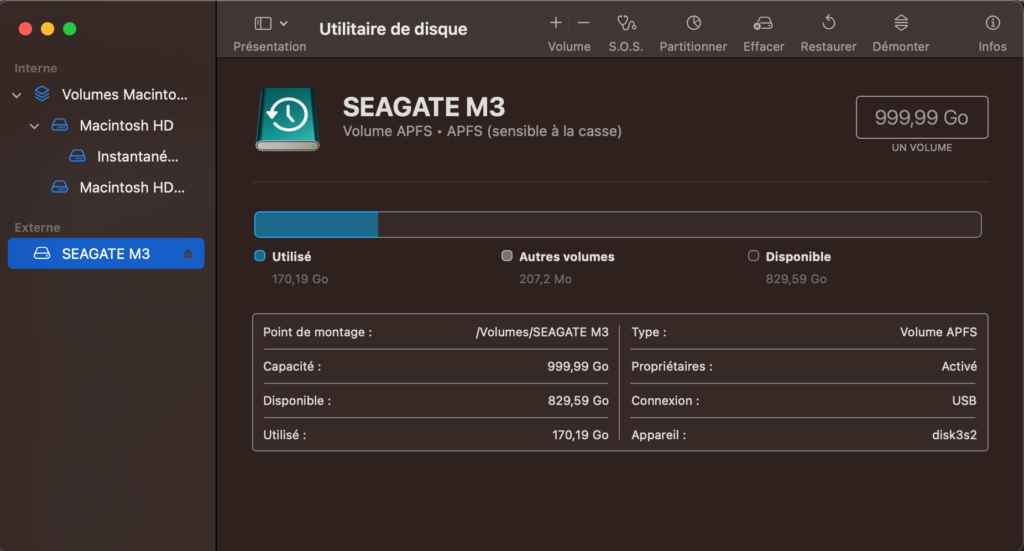Screen dimensions: 1024x551
Task: Click the gray Autres volumes legend swatch
Action: click(507, 256)
